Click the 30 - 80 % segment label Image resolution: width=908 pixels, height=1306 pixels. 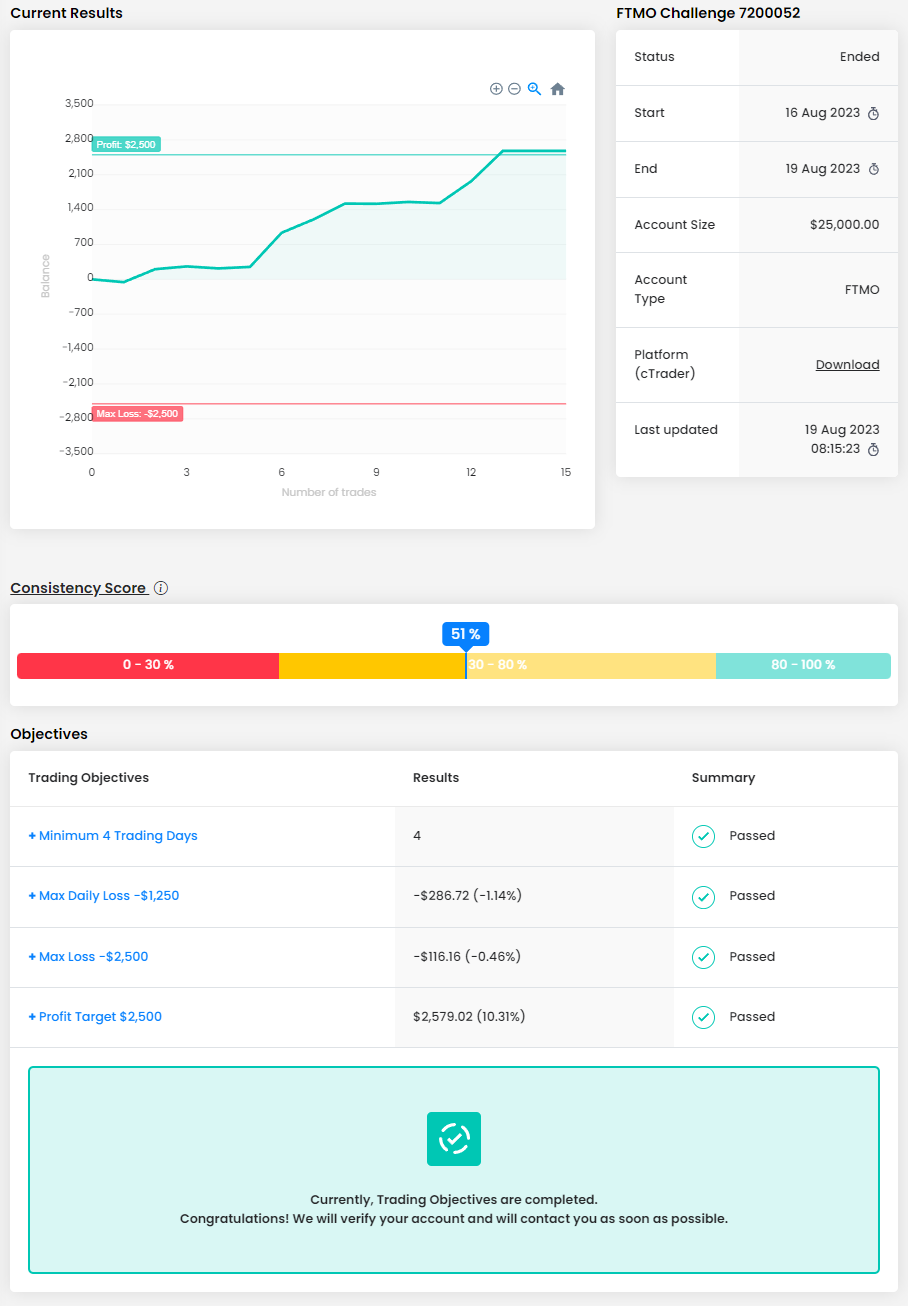pos(497,665)
